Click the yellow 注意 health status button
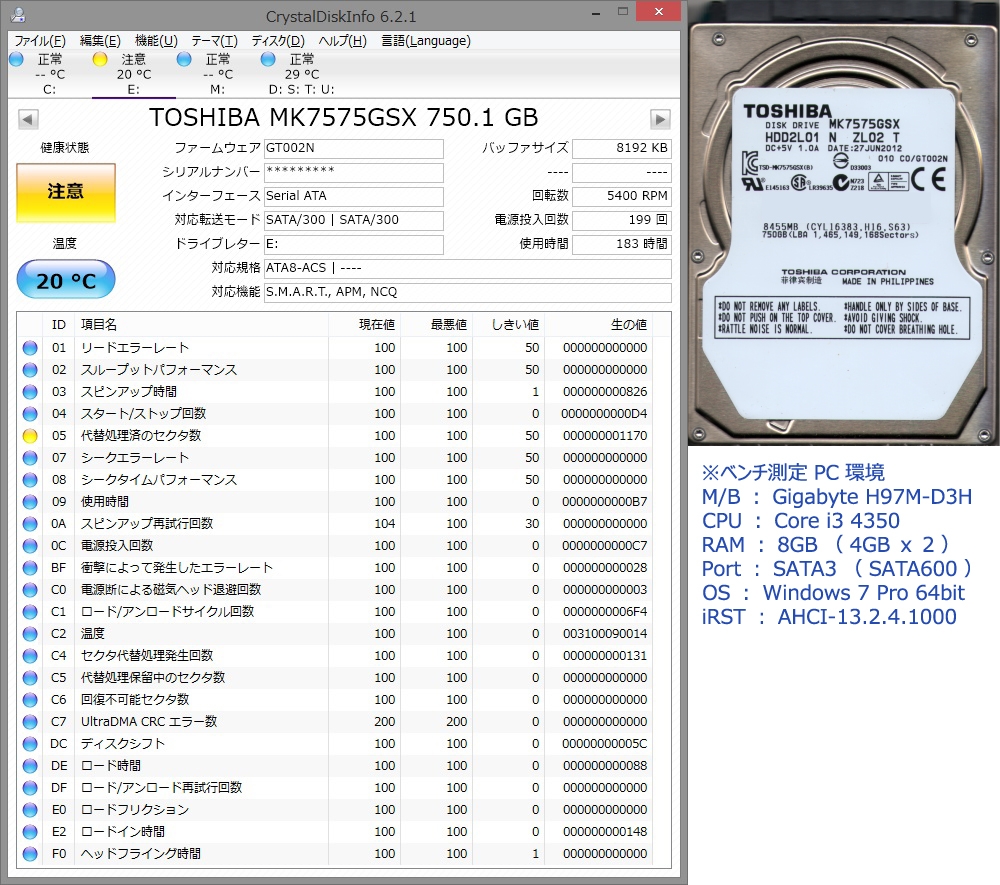This screenshot has height=885, width=1000. point(66,191)
